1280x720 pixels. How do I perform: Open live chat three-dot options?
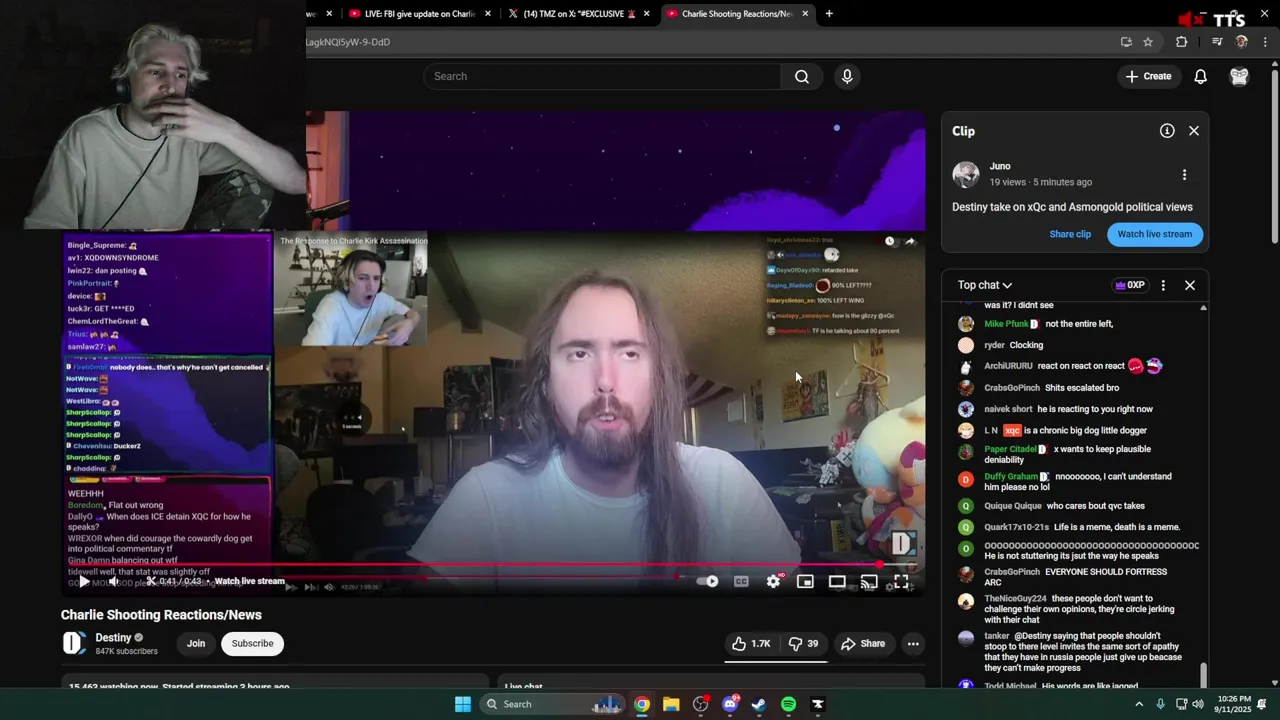[1163, 285]
